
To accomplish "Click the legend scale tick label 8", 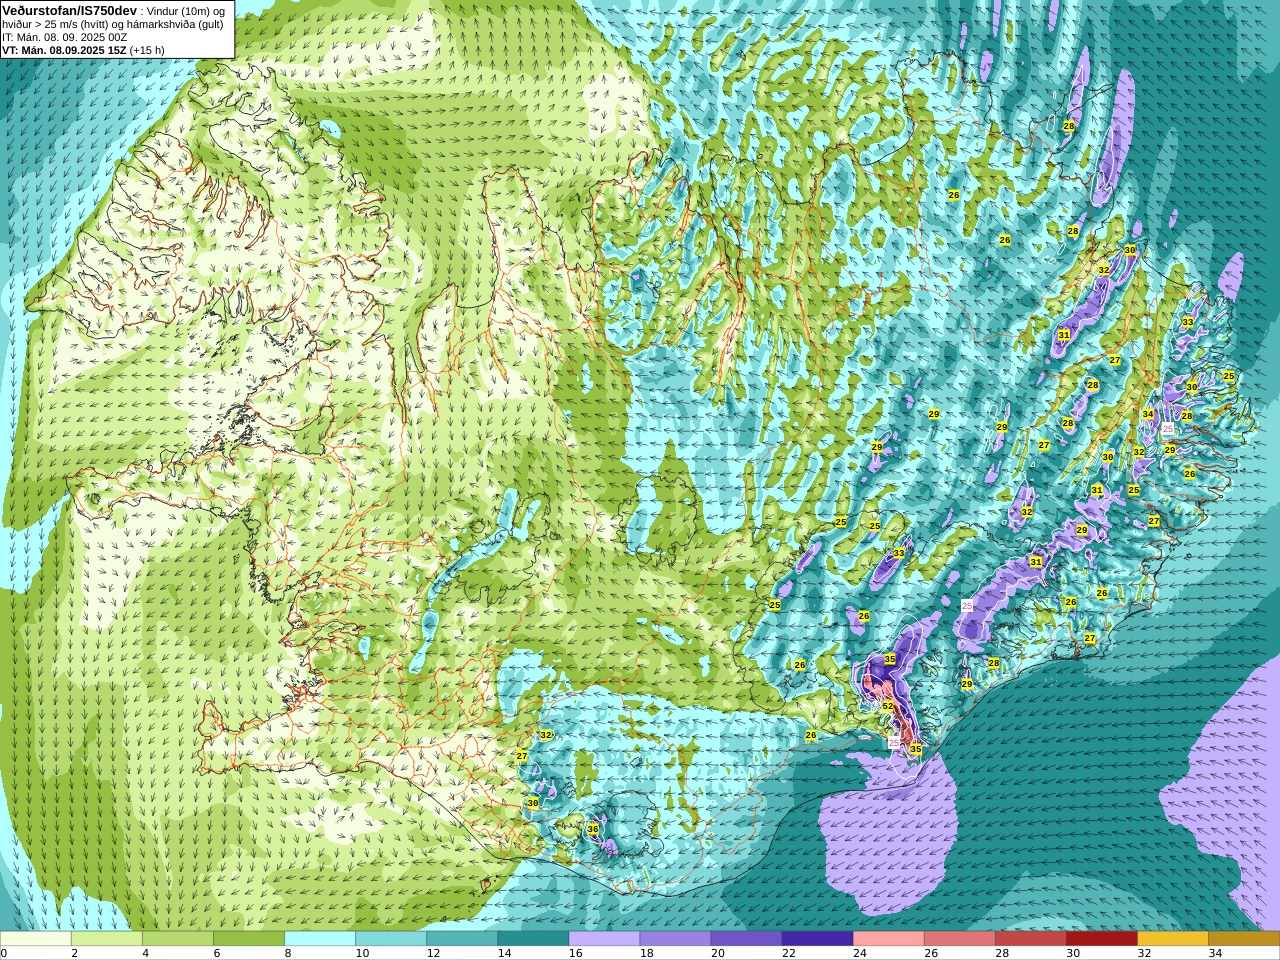I will (287, 953).
